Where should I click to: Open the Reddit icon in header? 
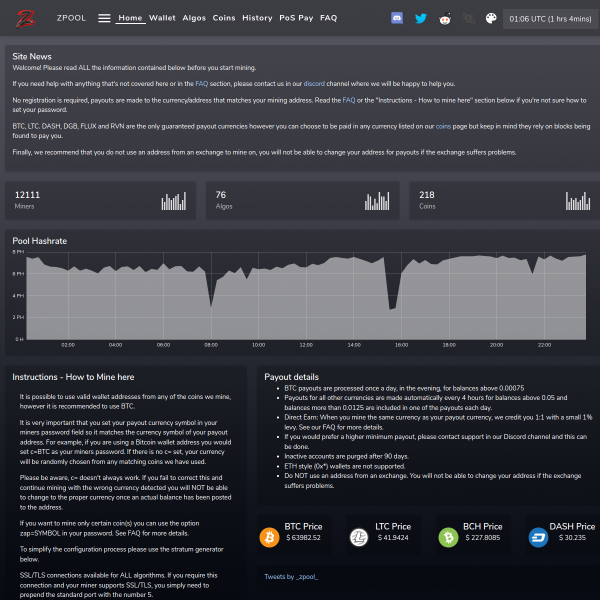pyautogui.click(x=445, y=19)
